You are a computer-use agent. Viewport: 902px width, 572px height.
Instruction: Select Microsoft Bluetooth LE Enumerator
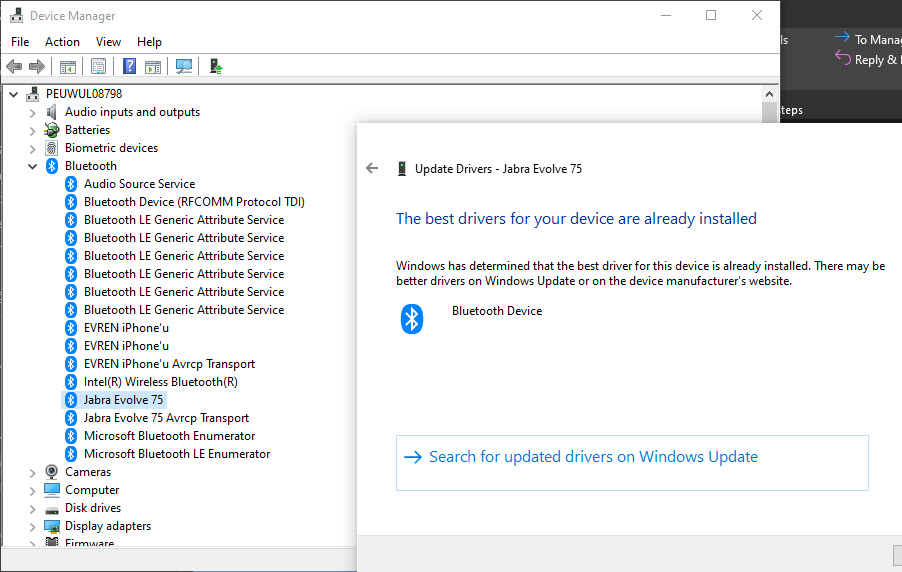pyautogui.click(x=177, y=454)
